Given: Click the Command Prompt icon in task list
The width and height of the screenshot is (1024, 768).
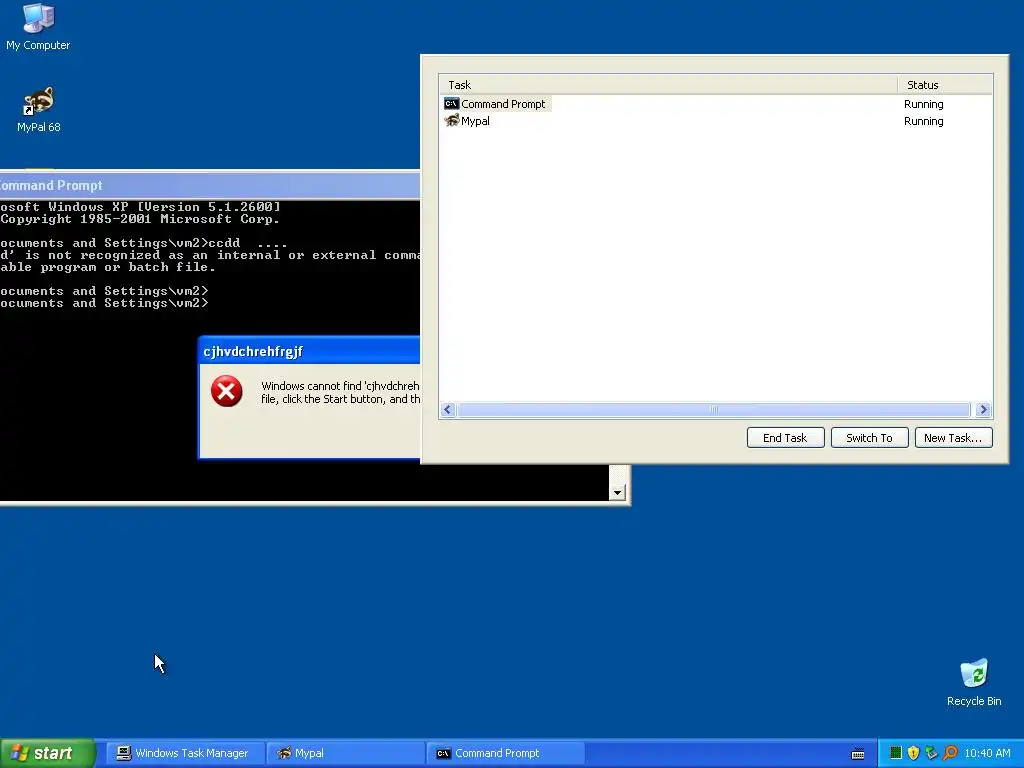Looking at the screenshot, I should coord(451,104).
